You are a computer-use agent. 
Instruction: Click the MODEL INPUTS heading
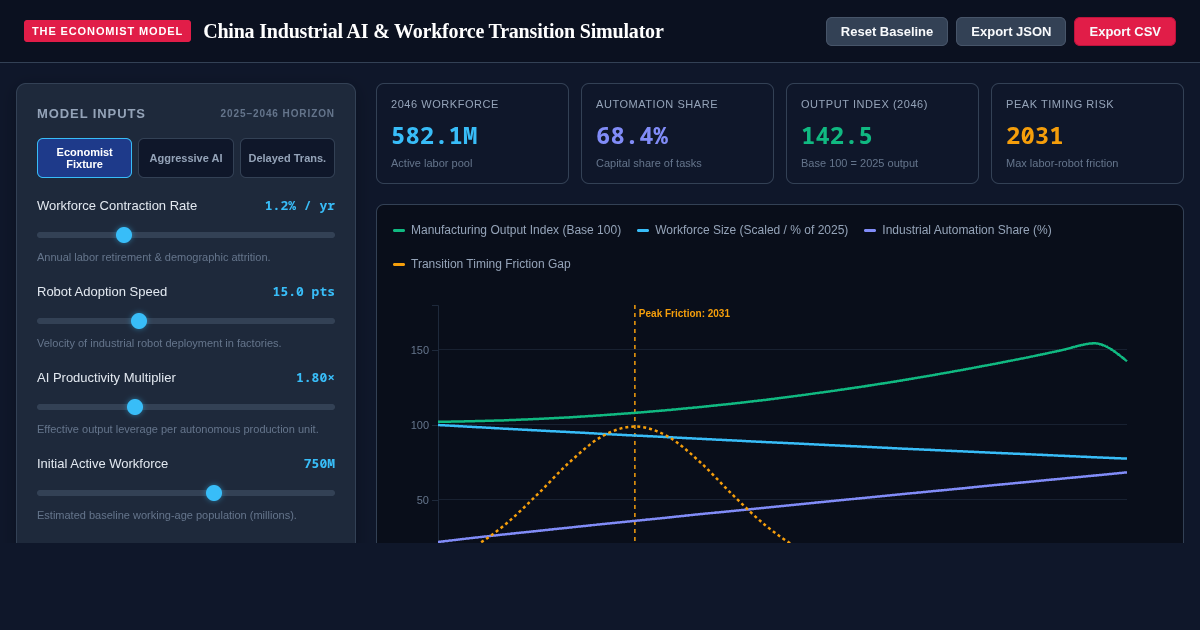(x=91, y=114)
